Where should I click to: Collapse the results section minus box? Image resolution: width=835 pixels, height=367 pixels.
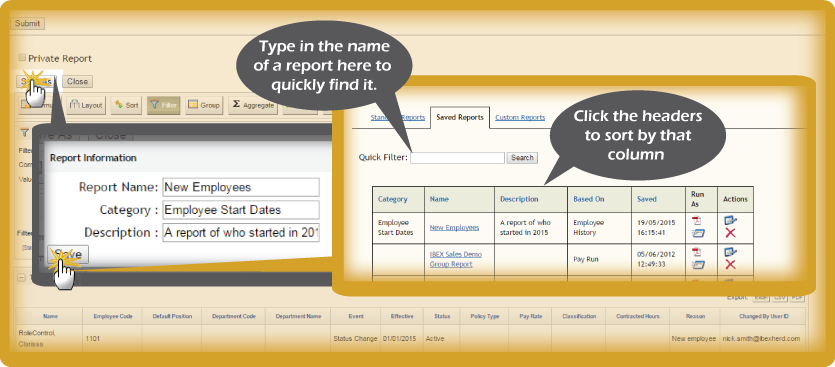[22, 278]
